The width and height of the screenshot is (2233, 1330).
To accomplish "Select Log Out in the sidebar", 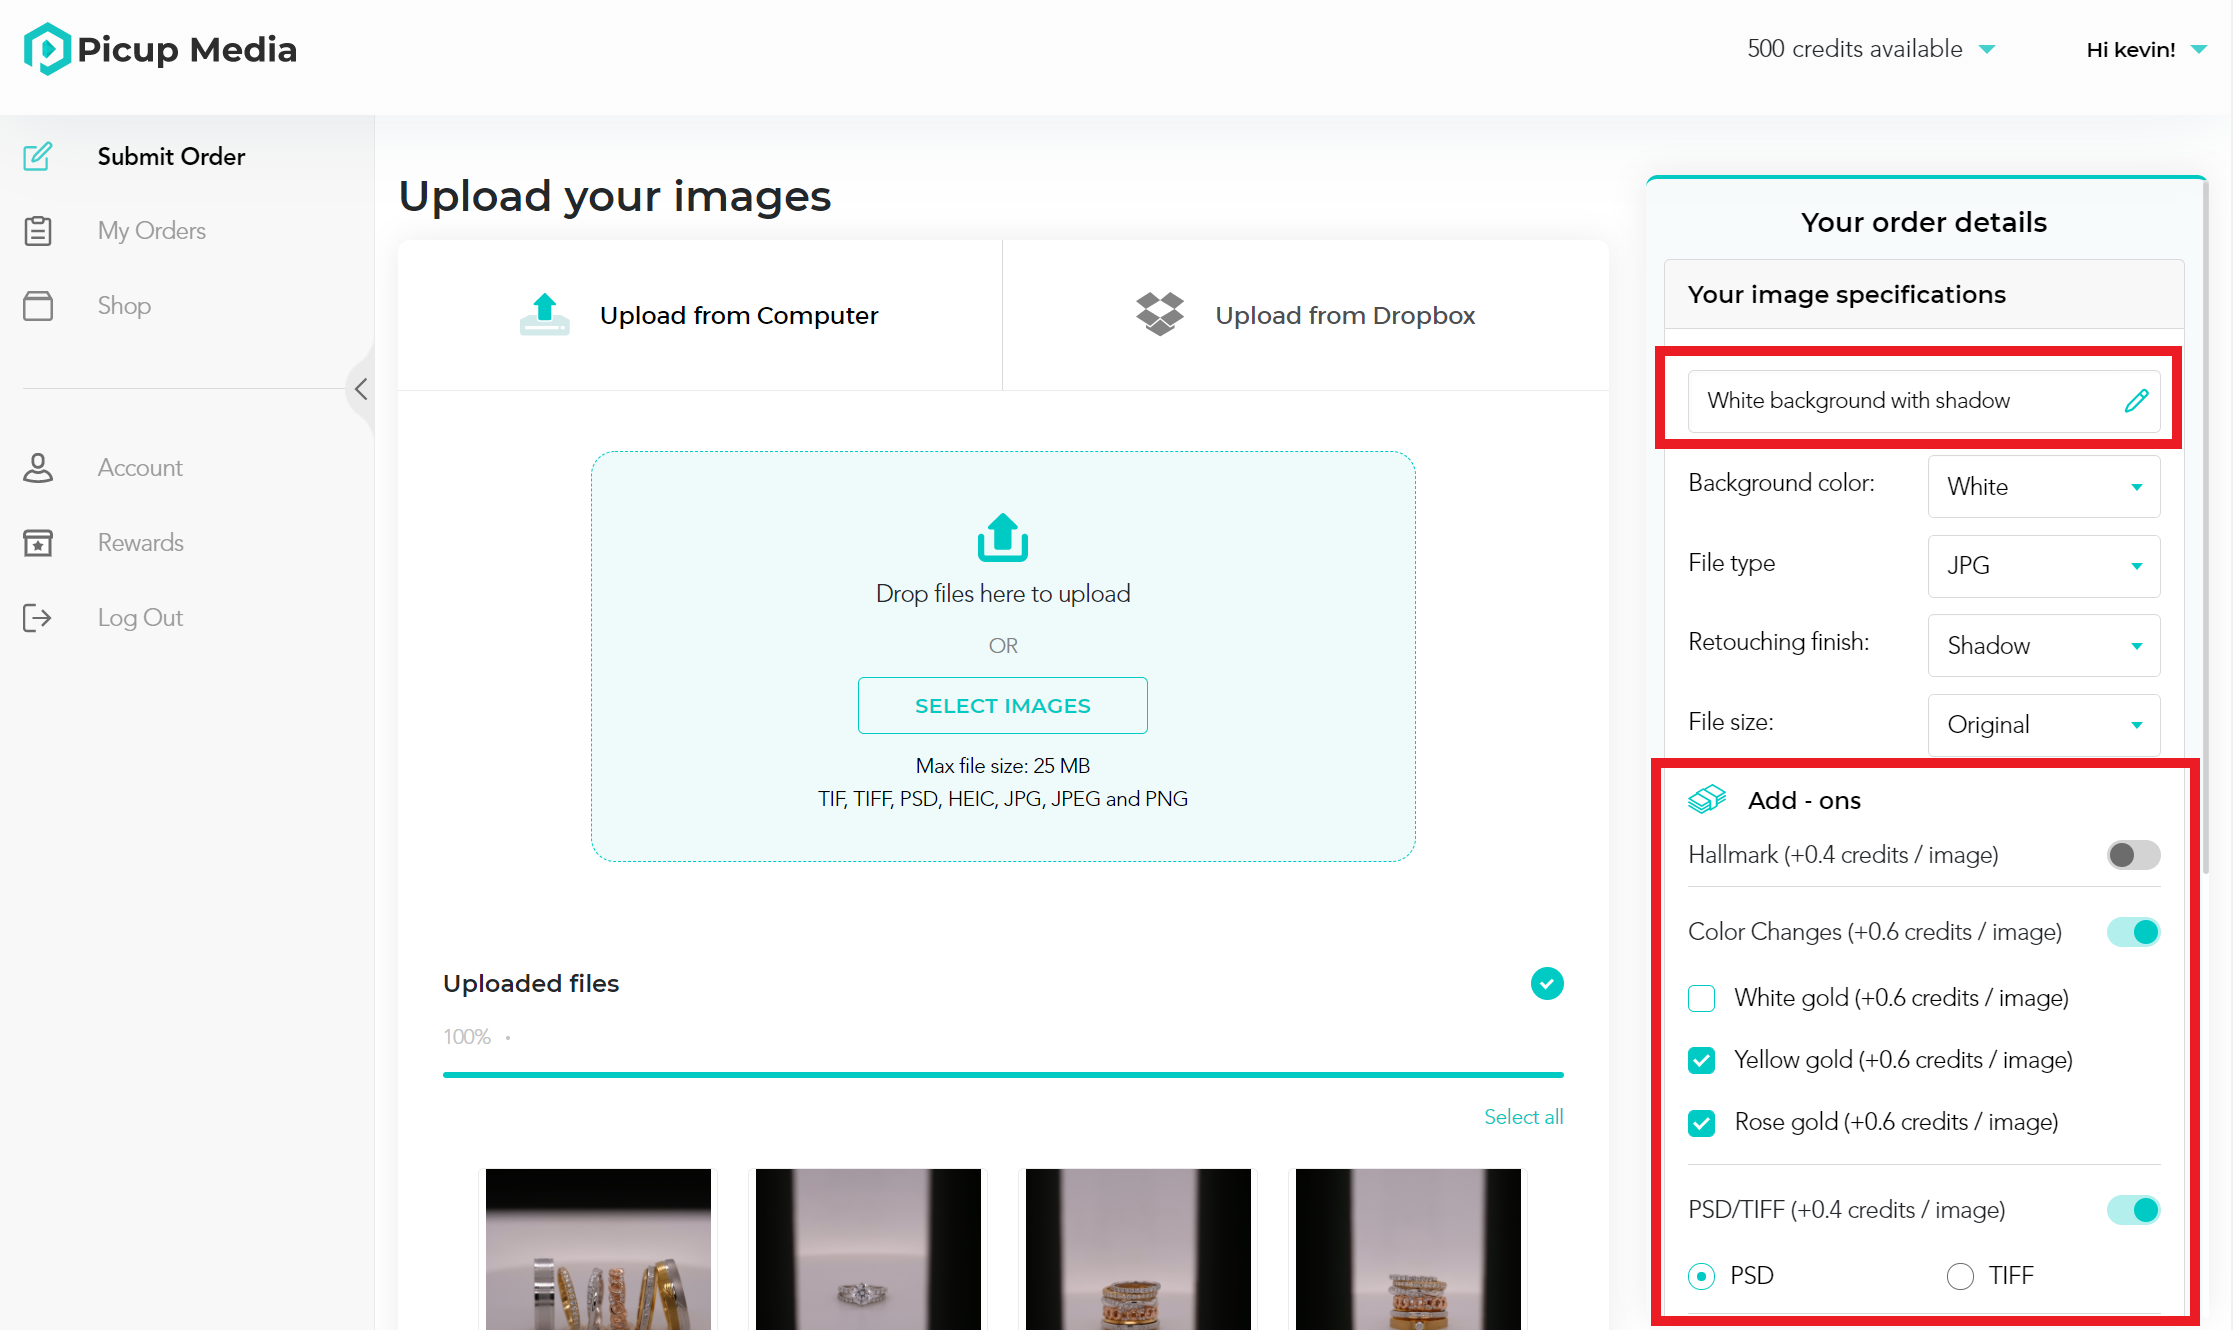I will [x=140, y=618].
